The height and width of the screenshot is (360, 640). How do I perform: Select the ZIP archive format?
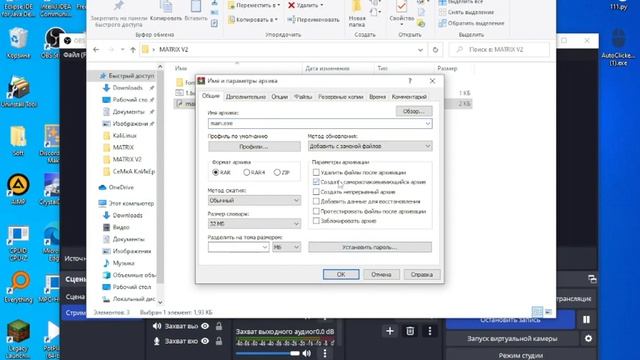(282, 172)
